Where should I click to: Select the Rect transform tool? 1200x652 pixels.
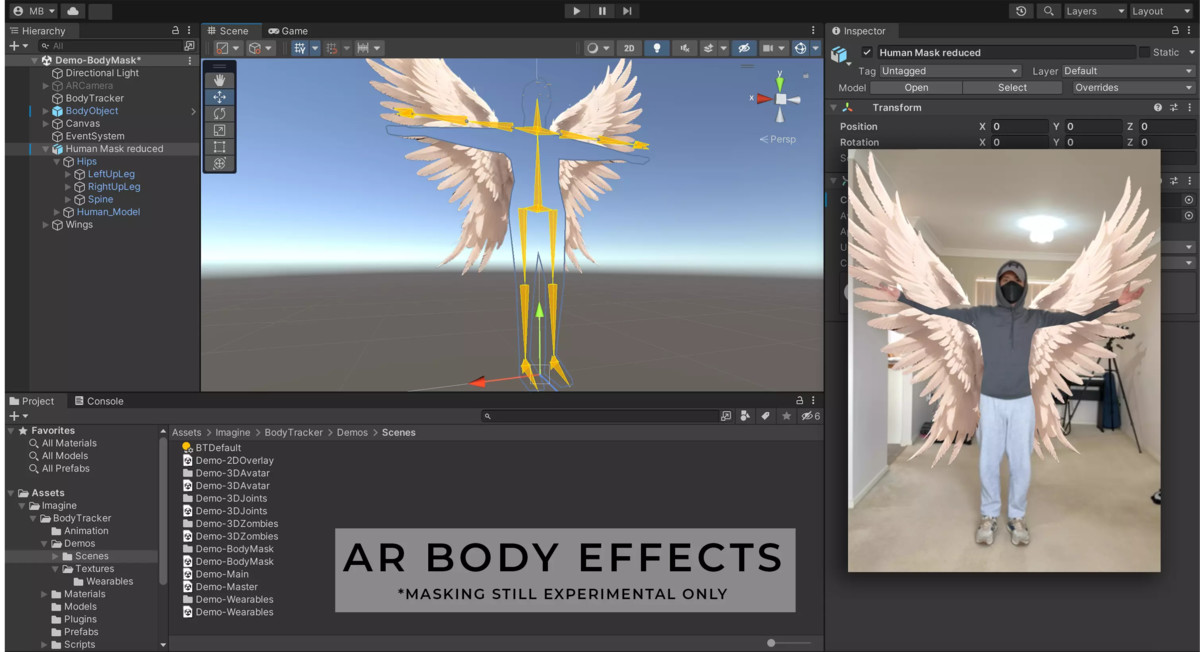click(219, 146)
